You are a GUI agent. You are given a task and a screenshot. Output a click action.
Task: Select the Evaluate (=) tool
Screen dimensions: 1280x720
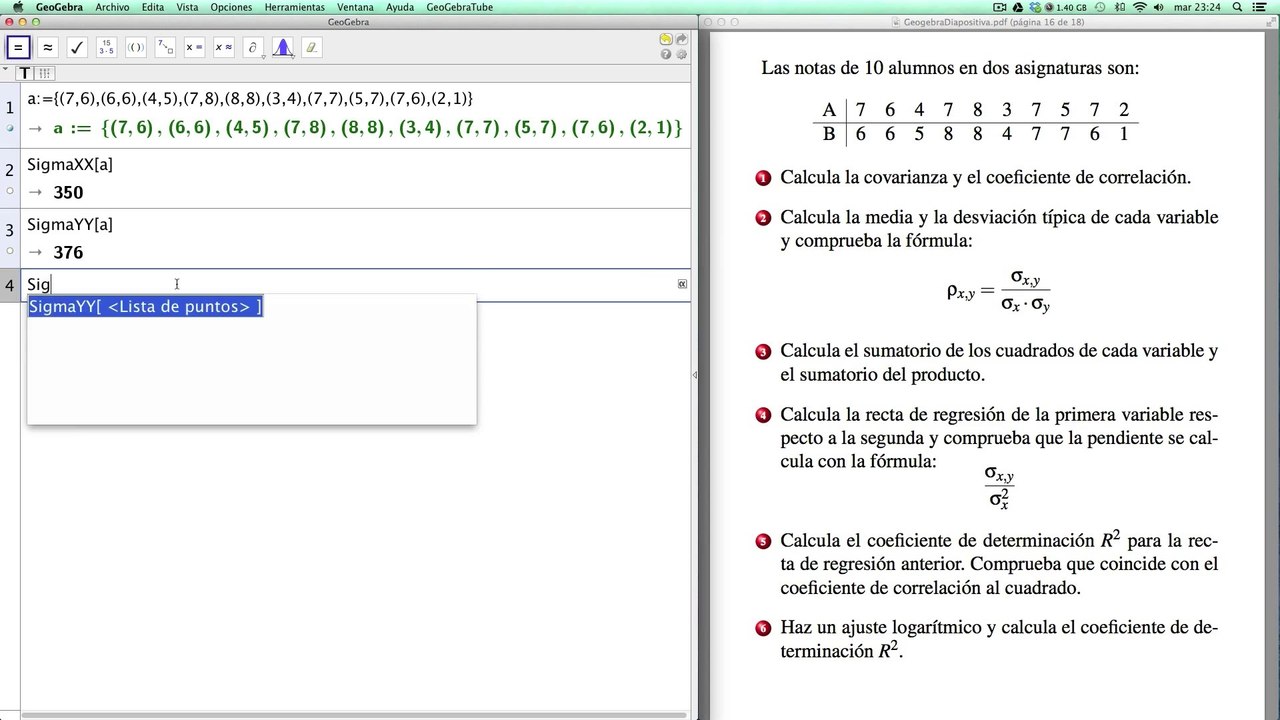pyautogui.click(x=18, y=47)
